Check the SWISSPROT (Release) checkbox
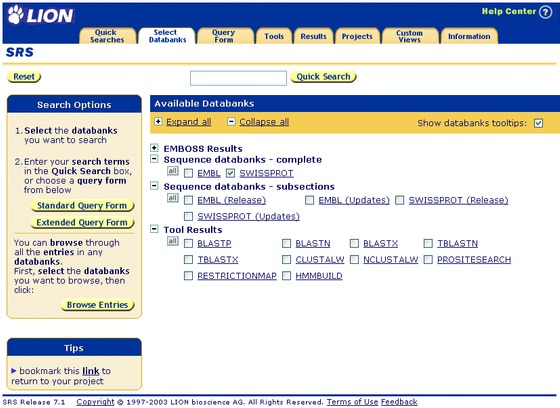The image size is (560, 408). [x=399, y=200]
